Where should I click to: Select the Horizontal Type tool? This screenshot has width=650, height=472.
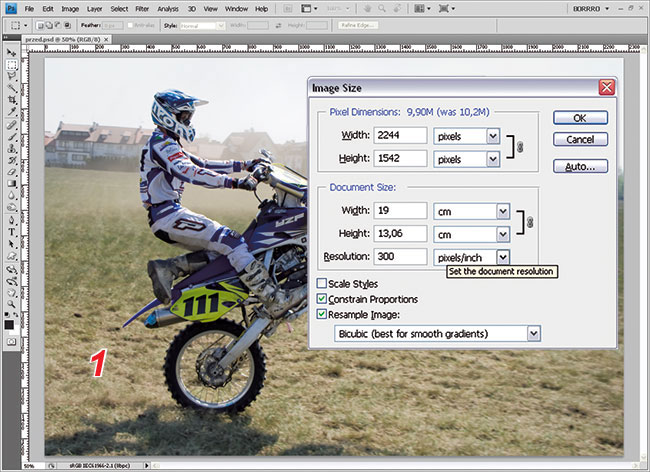[x=11, y=230]
